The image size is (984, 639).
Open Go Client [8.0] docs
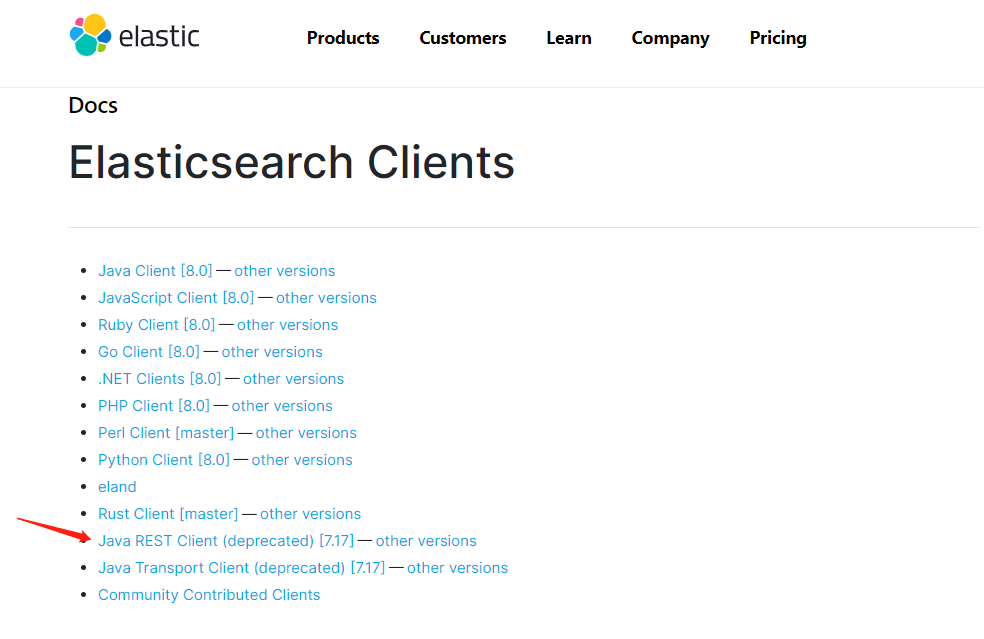coord(149,352)
